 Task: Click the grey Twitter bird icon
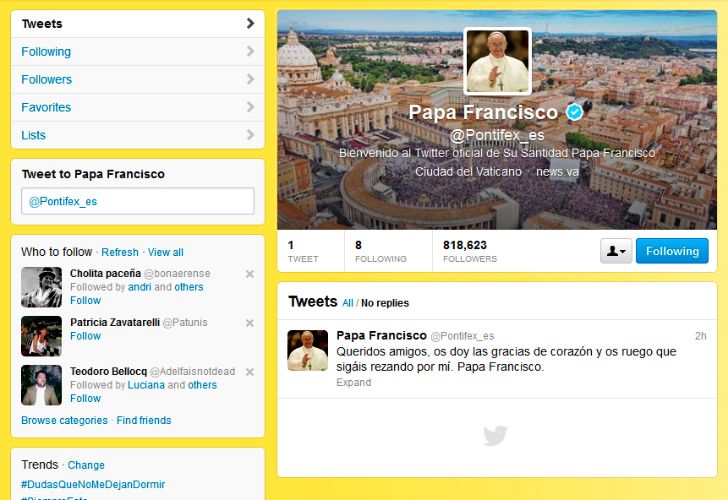(495, 435)
